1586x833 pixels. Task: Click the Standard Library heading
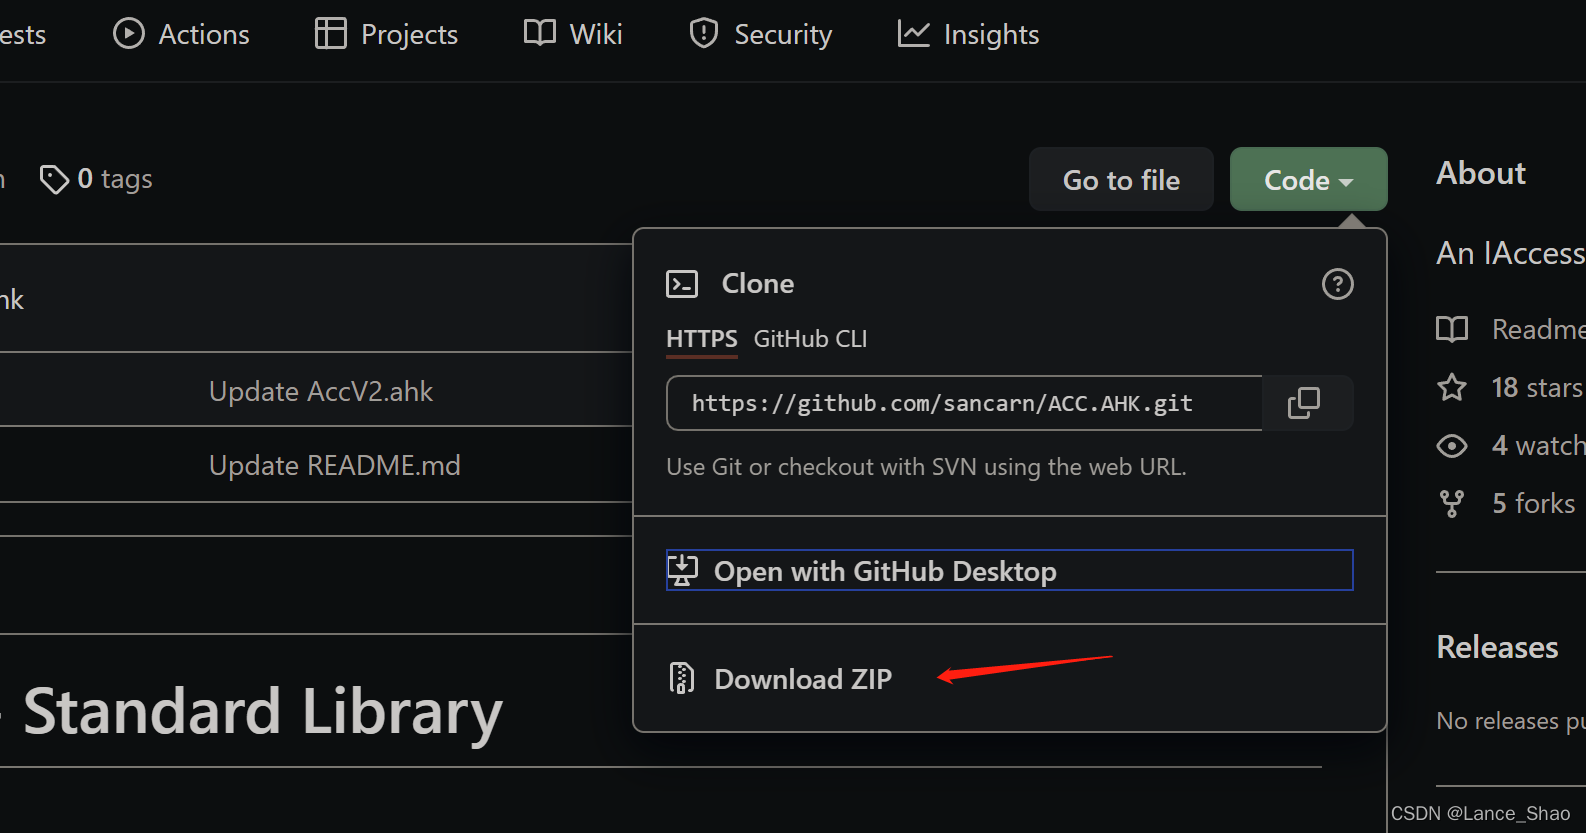click(x=263, y=712)
